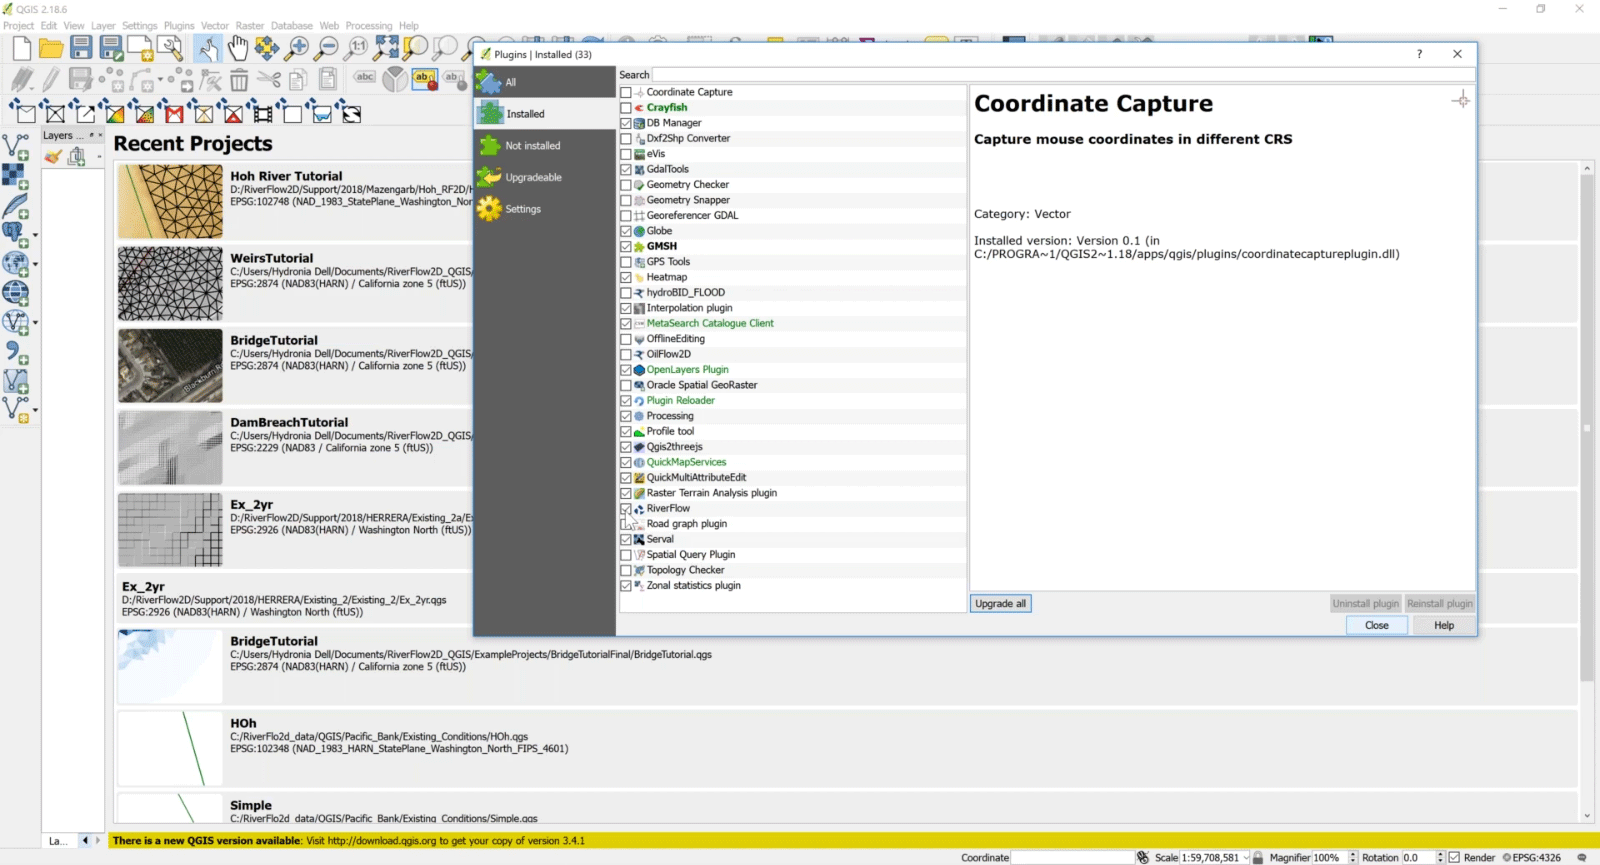
Task: Disable the DB Manager plugin checkbox
Action: click(626, 124)
